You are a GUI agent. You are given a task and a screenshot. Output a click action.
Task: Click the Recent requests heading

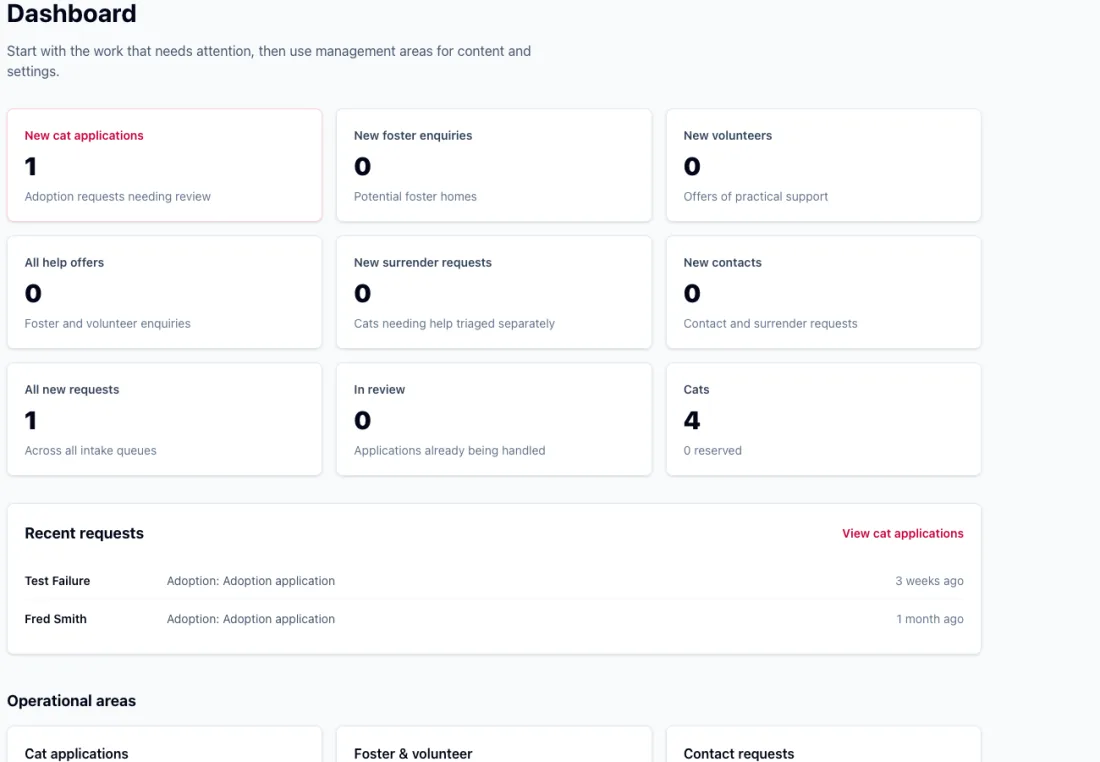tap(84, 533)
